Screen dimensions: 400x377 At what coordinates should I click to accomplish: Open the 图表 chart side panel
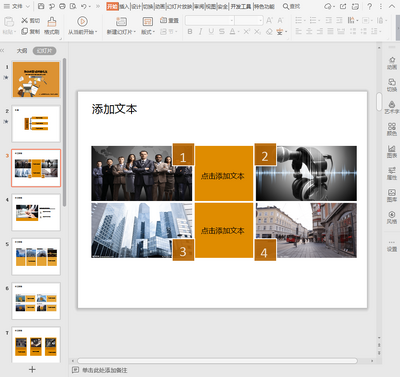pos(392,151)
